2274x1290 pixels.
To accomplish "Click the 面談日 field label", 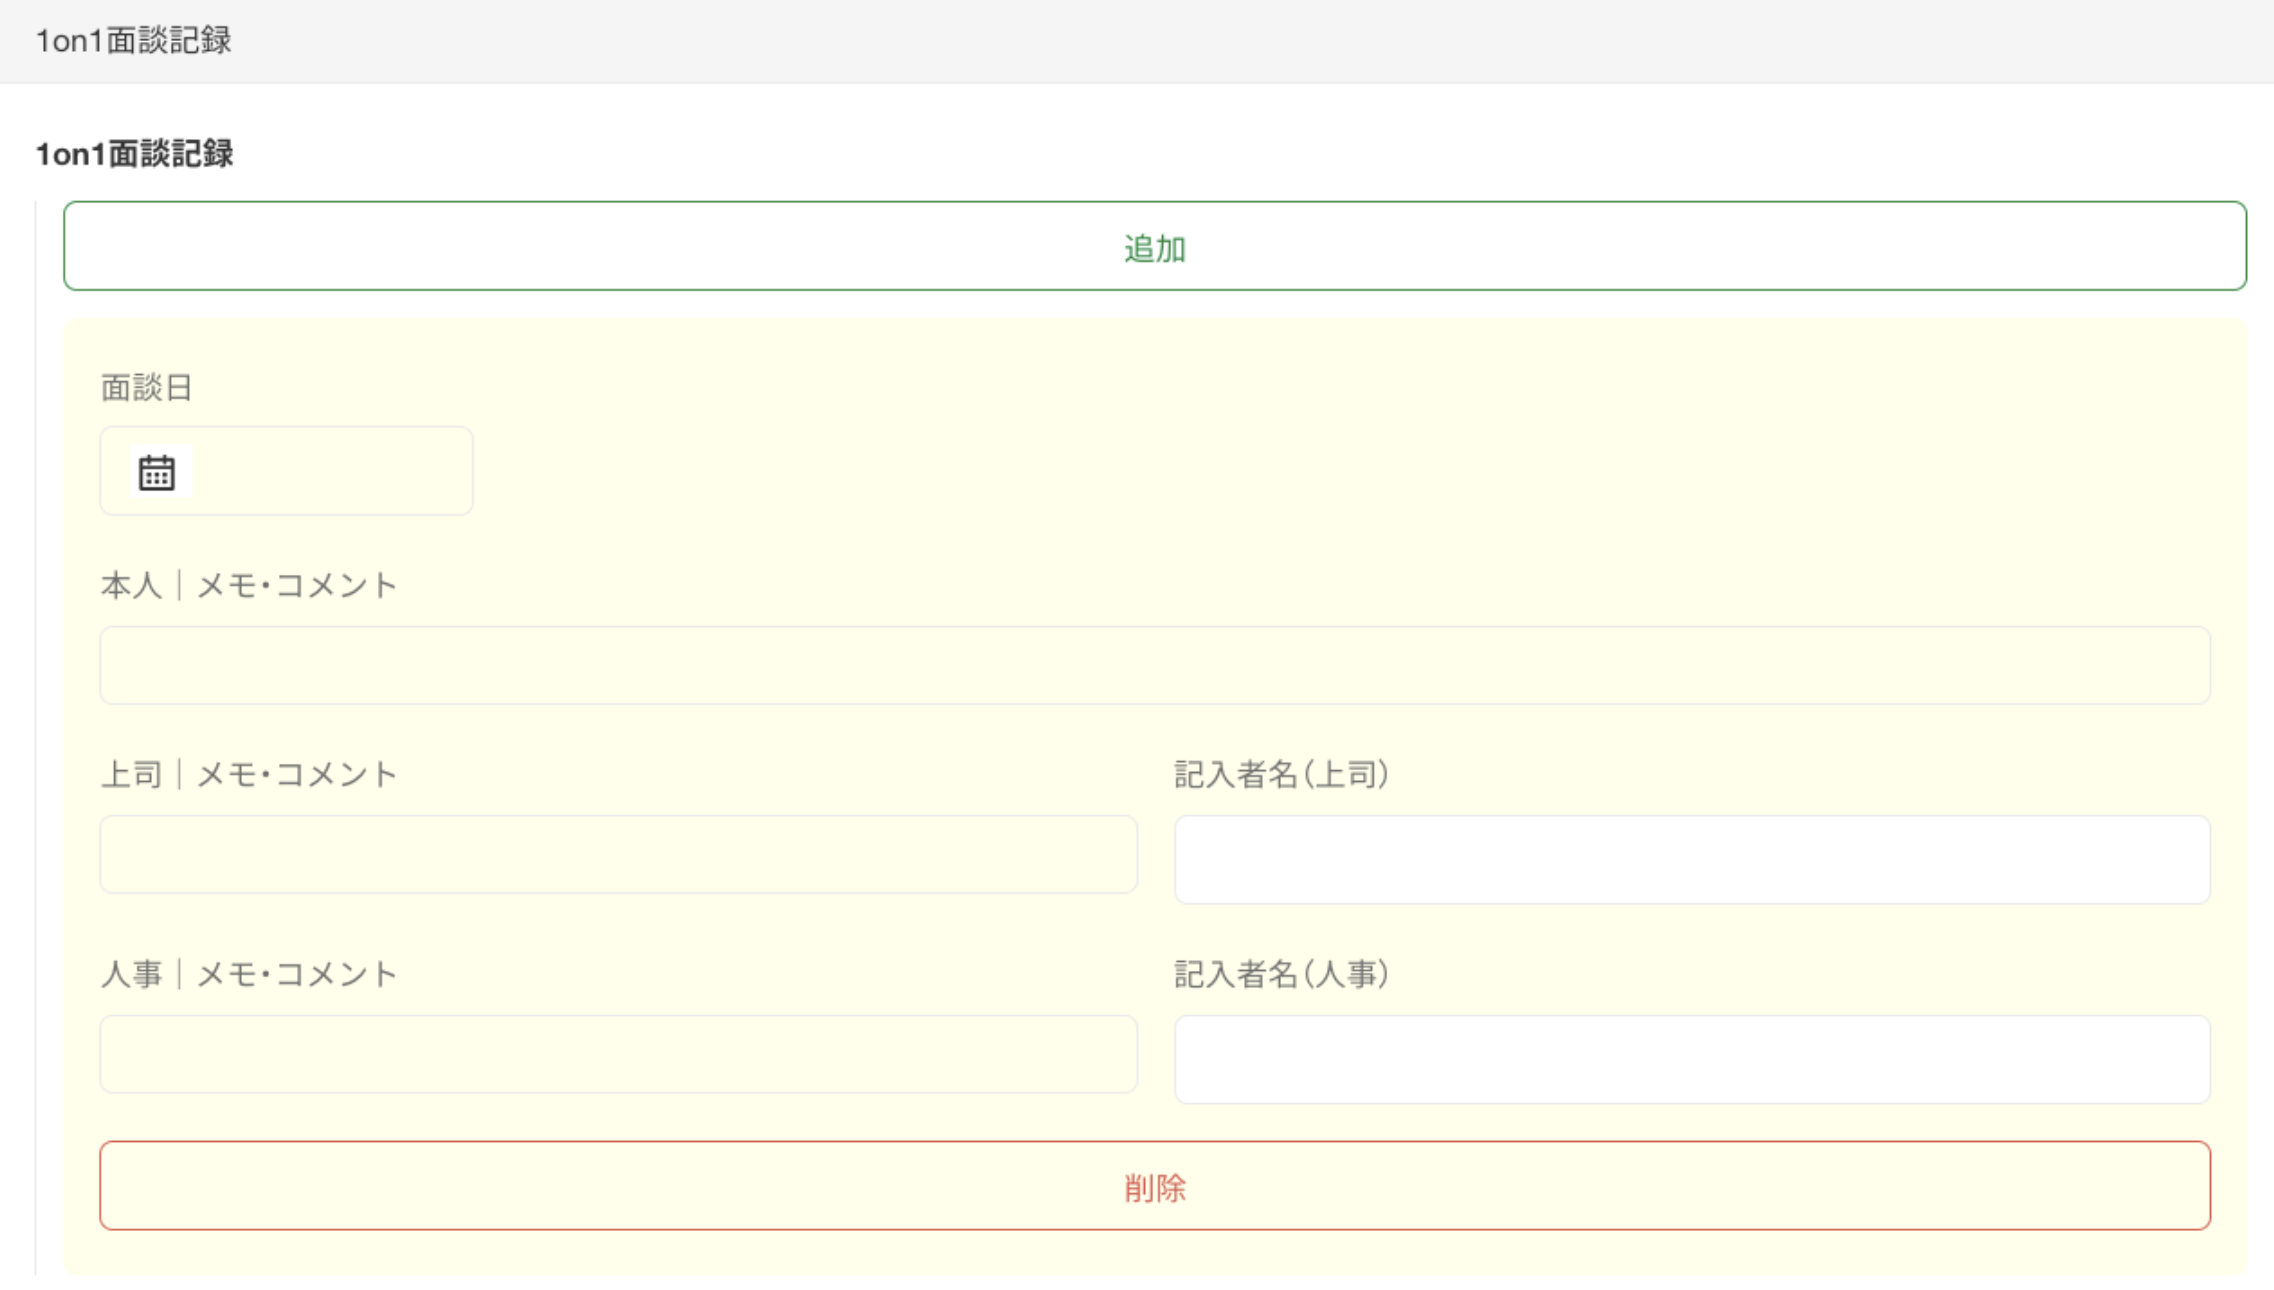I will pos(146,388).
